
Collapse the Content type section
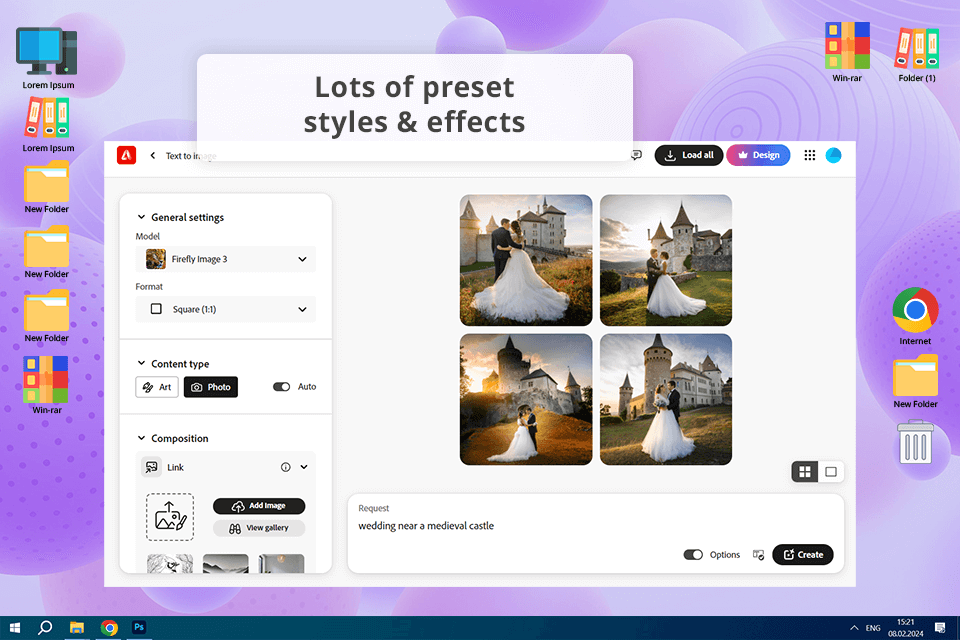point(141,363)
